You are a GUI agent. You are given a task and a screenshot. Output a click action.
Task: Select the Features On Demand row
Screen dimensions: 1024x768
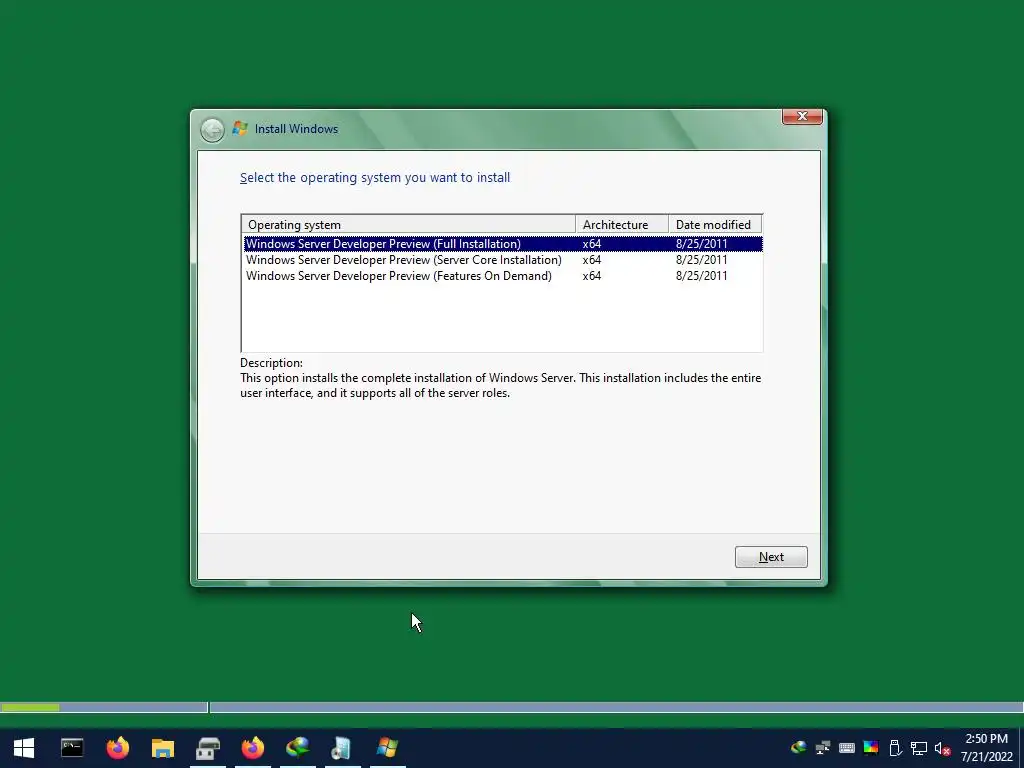(x=502, y=276)
